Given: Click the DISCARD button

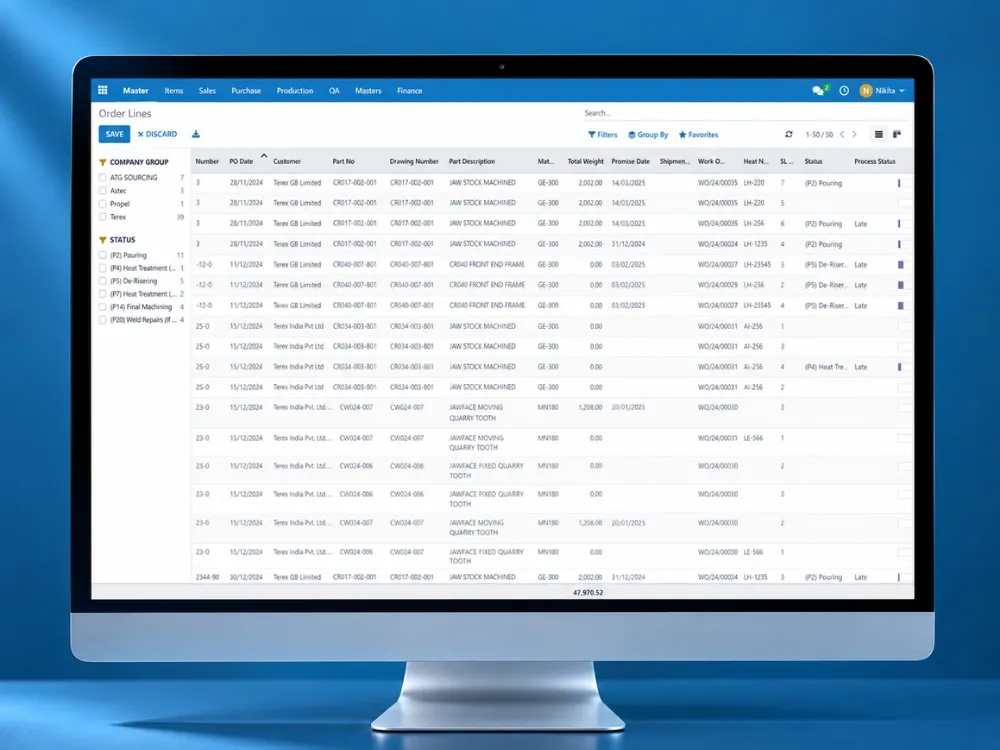Looking at the screenshot, I should (x=157, y=134).
